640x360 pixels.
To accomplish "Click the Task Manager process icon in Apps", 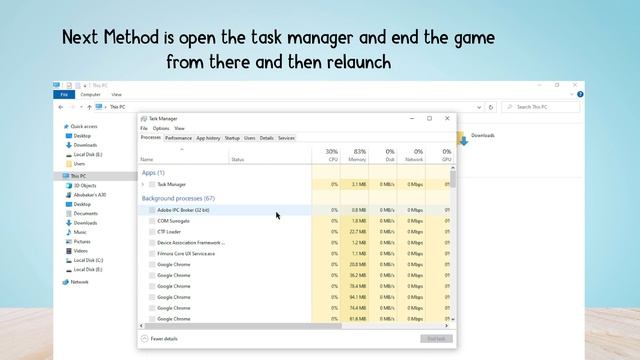I will coord(152,184).
